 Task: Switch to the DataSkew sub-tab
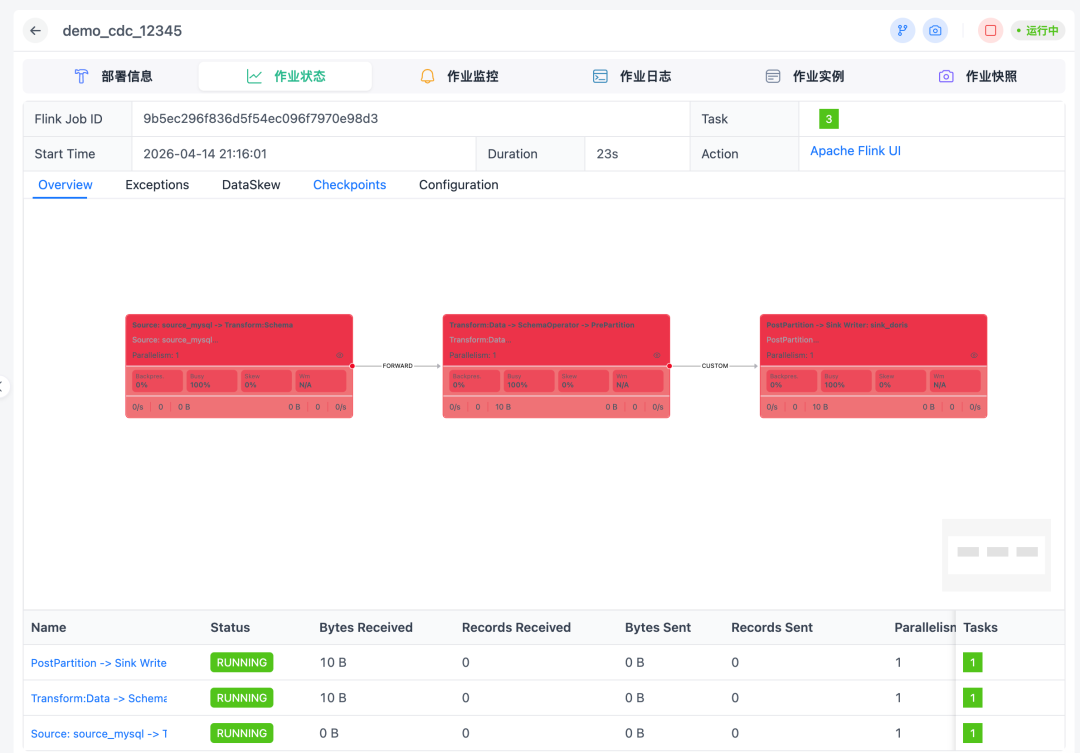tap(251, 185)
